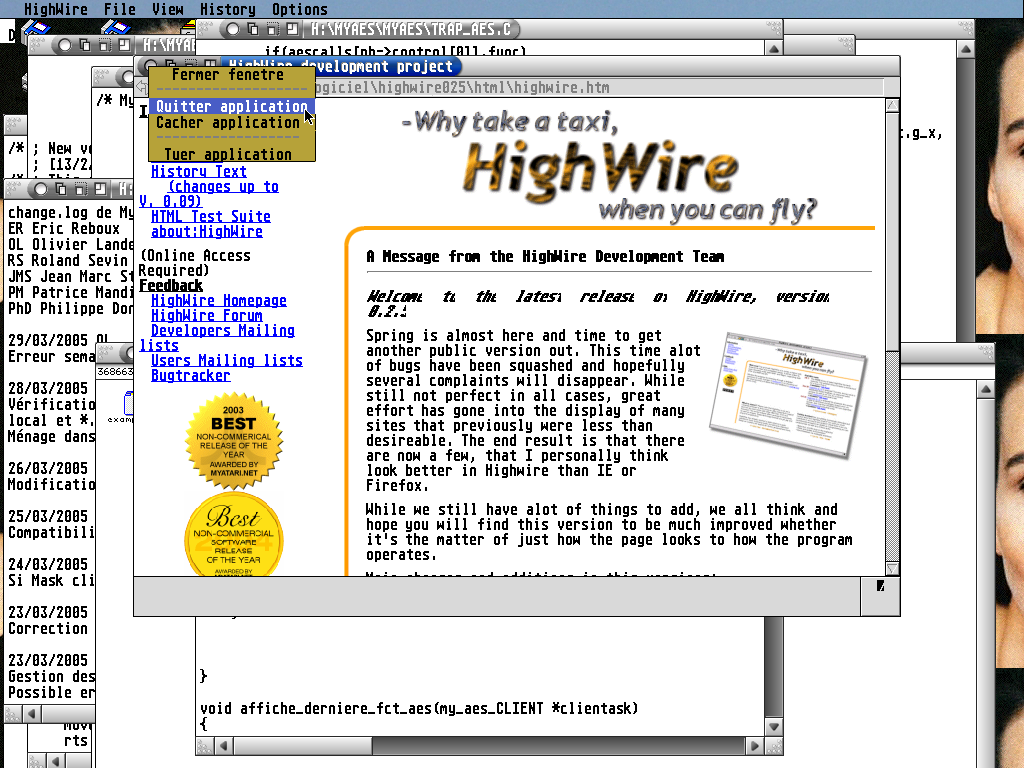Open Users Mailing lists link
This screenshot has width=1024, height=768.
(227, 360)
